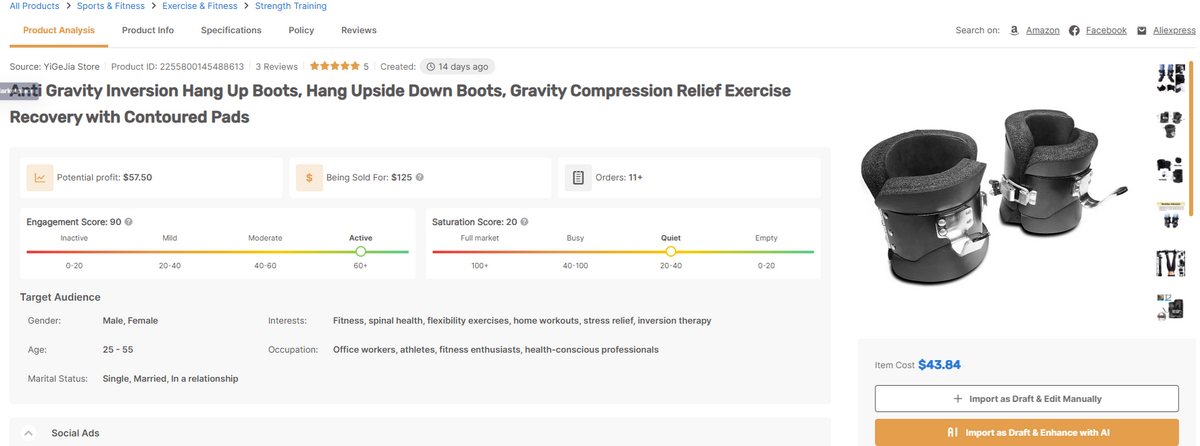Image resolution: width=1200 pixels, height=446 pixels.
Task: Search this product on Amazon
Action: 1043,30
